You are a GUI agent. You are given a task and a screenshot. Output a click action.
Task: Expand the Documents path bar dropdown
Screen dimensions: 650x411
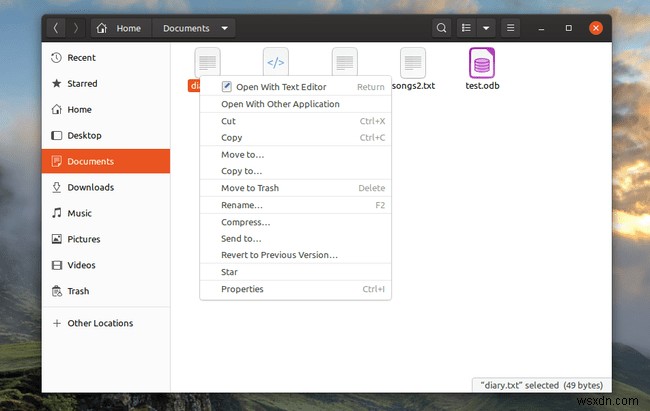pos(225,28)
